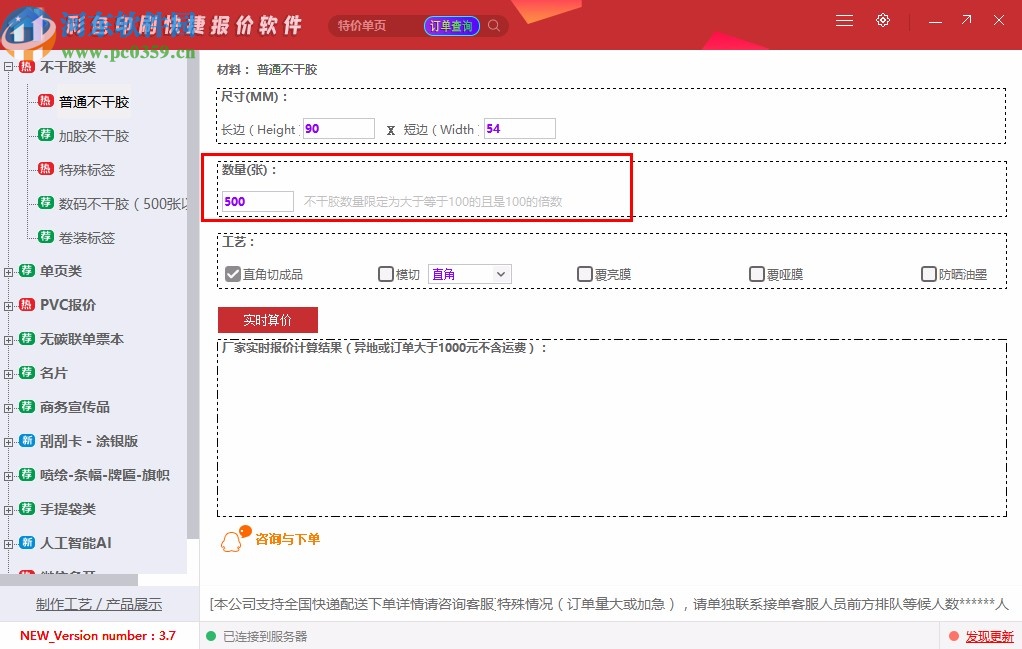This screenshot has width=1022, height=649.
Task: Click the 实时算价 button
Action: coord(267,319)
